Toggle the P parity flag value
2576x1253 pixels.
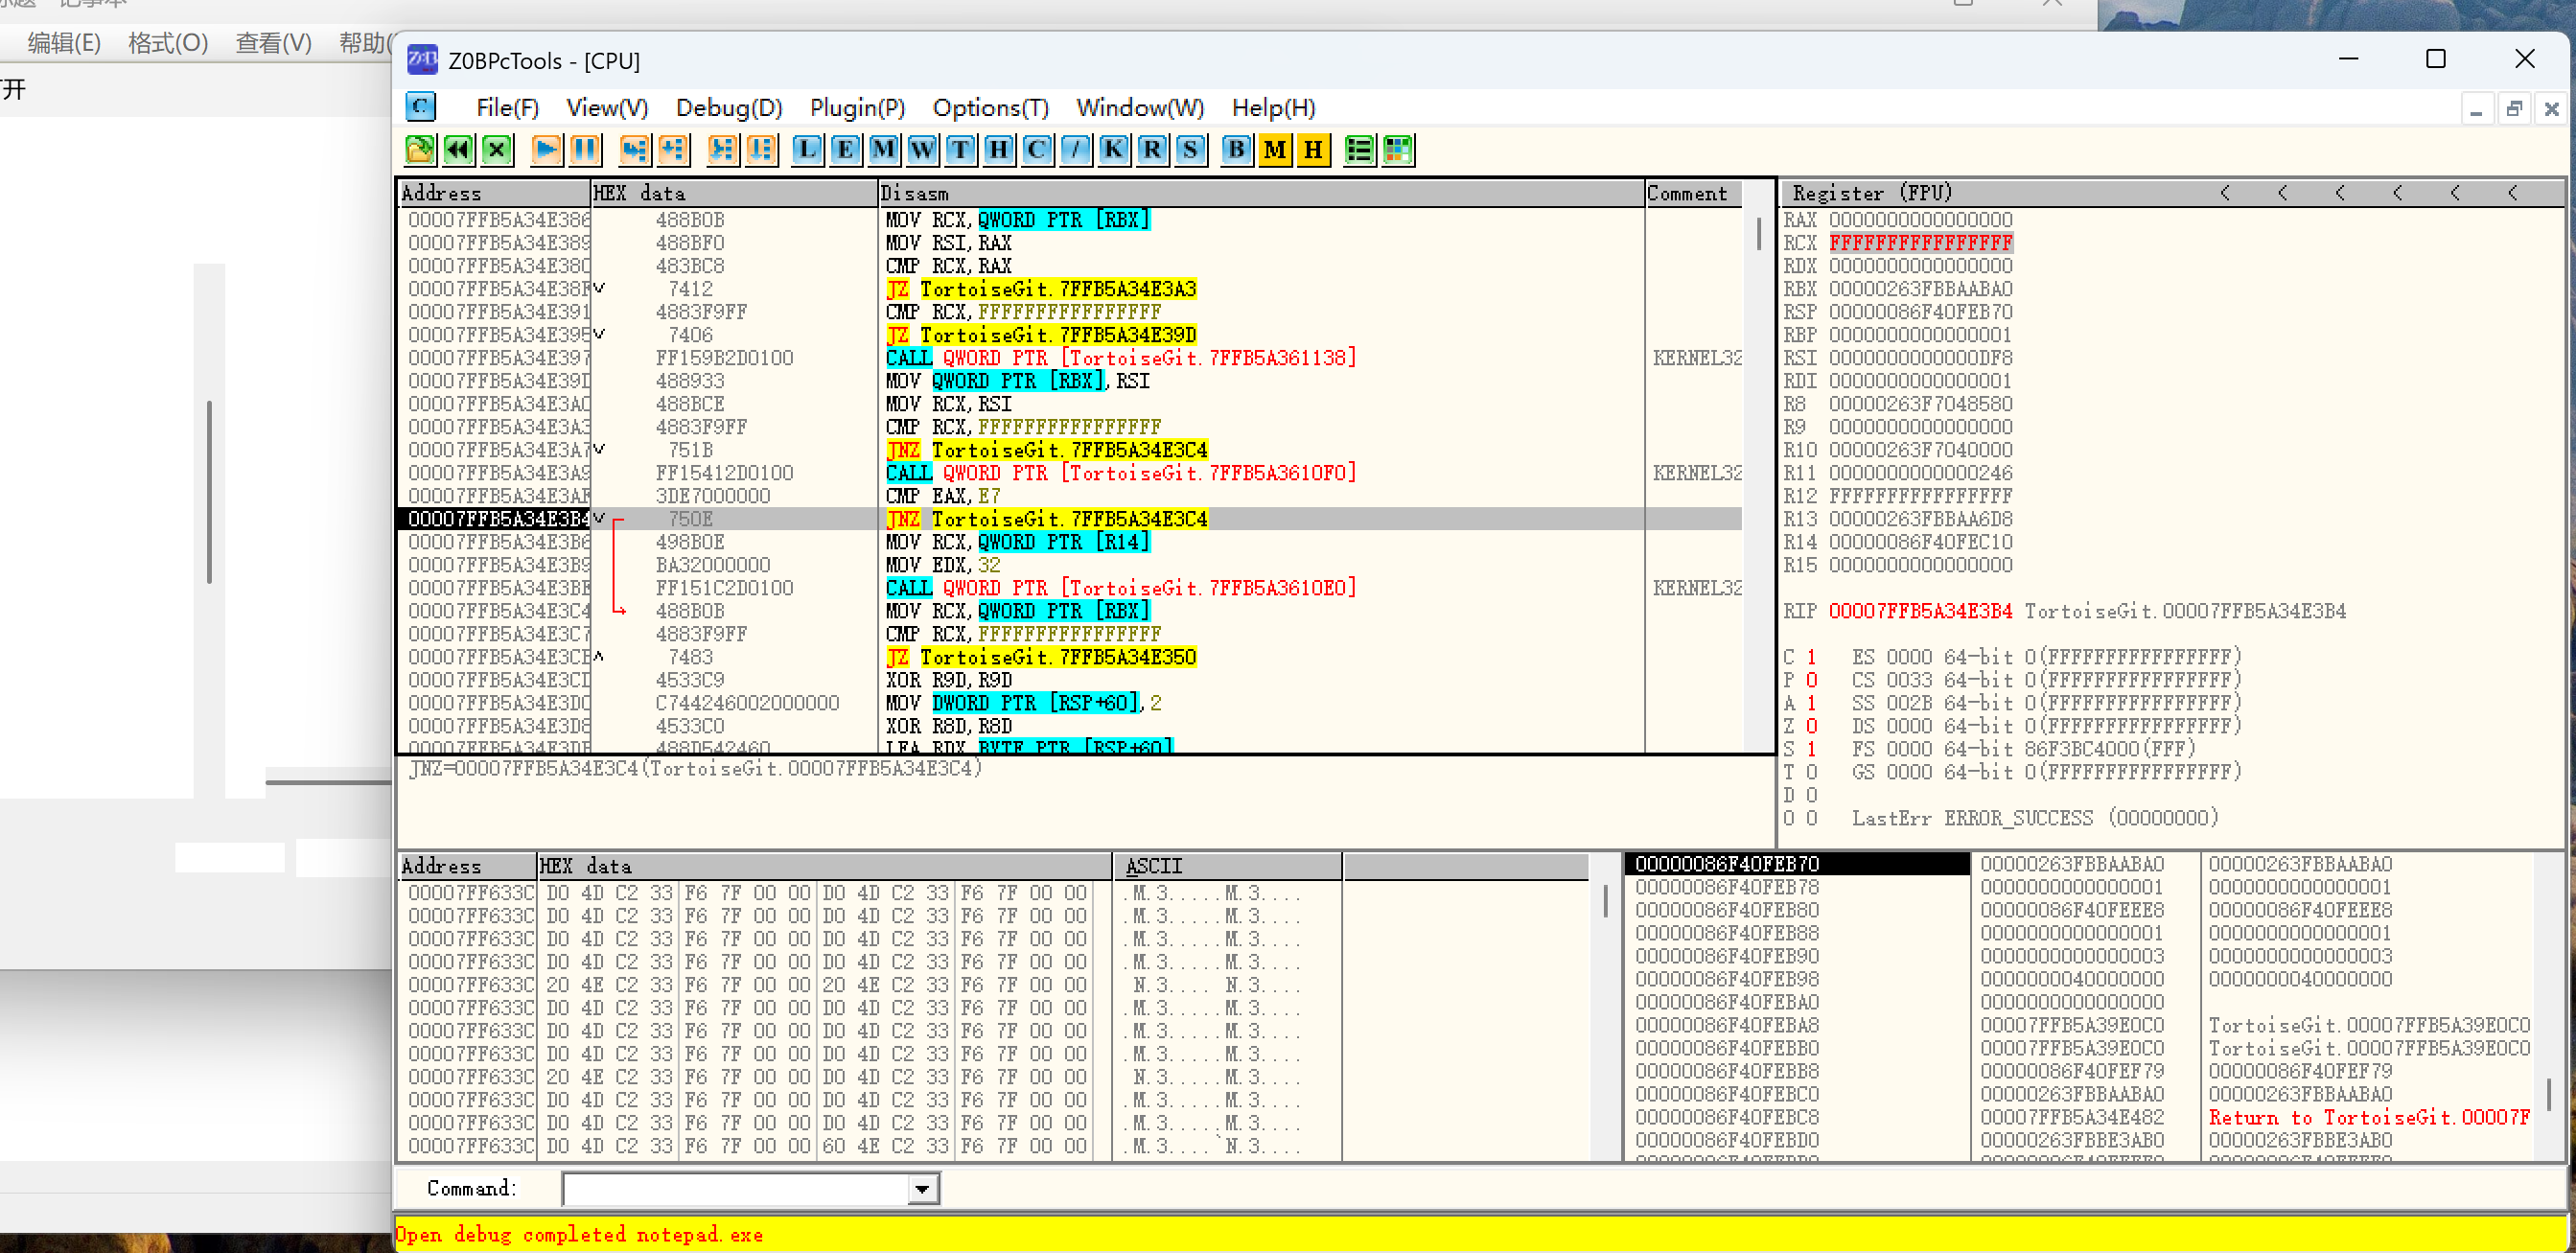[x=1811, y=680]
